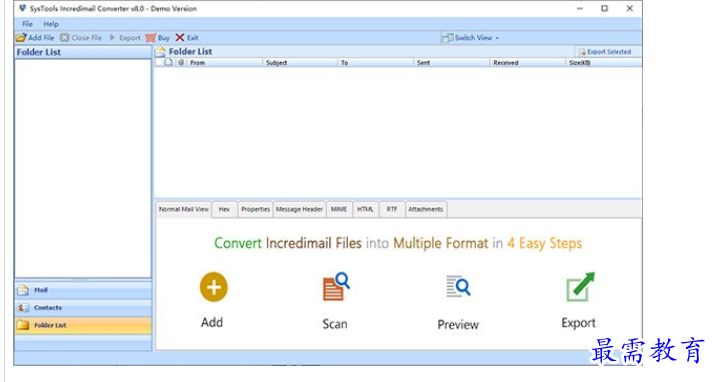
Task: Switch to the Normal Mail View tab
Action: (184, 209)
